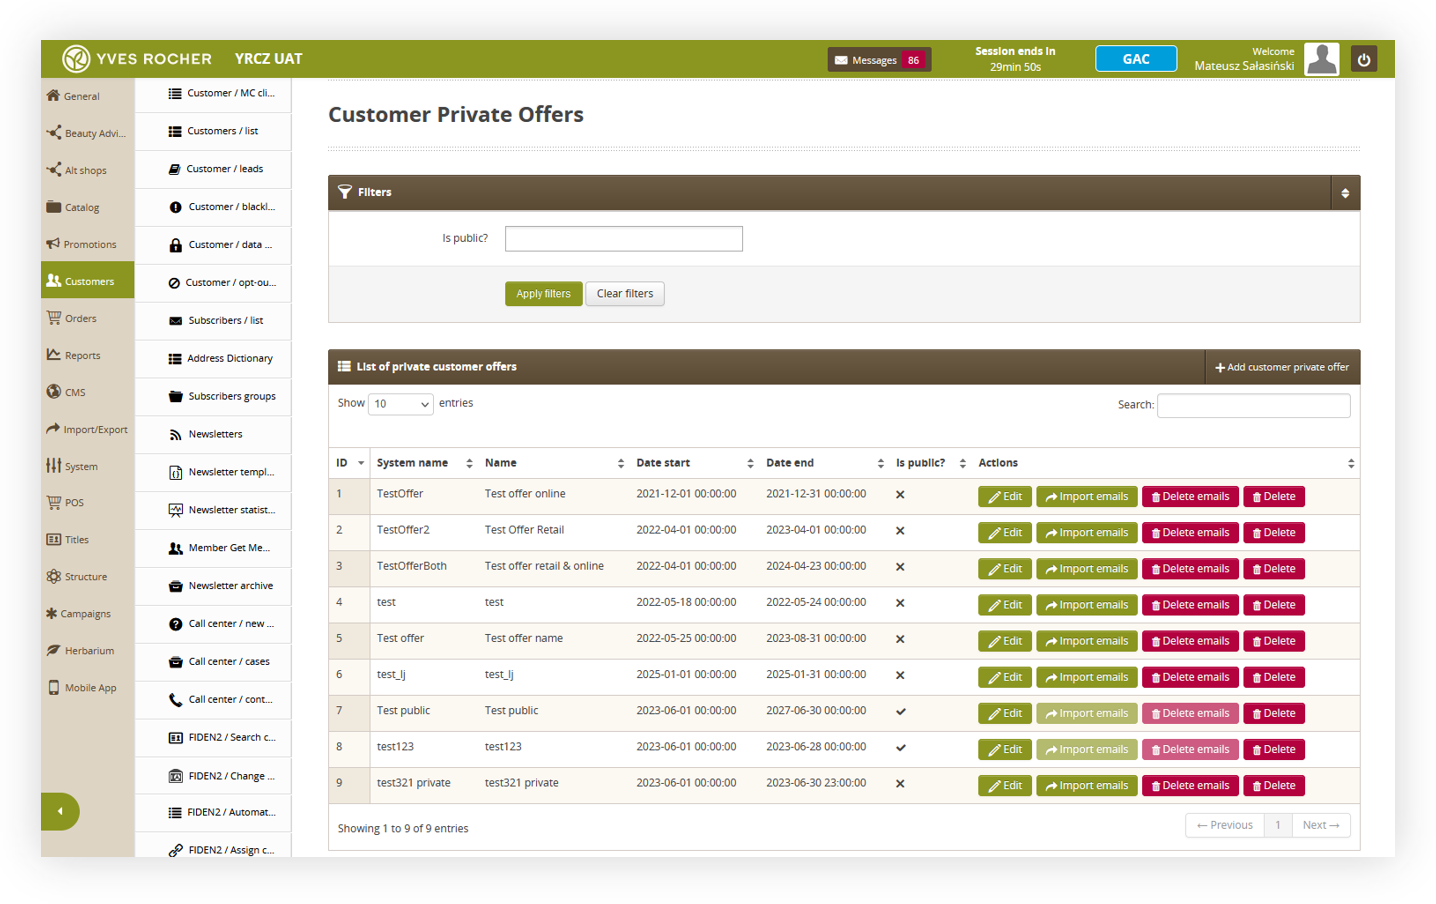Sort by Actions column arrows
Viewport: 1436px width, 904px height.
click(1351, 463)
